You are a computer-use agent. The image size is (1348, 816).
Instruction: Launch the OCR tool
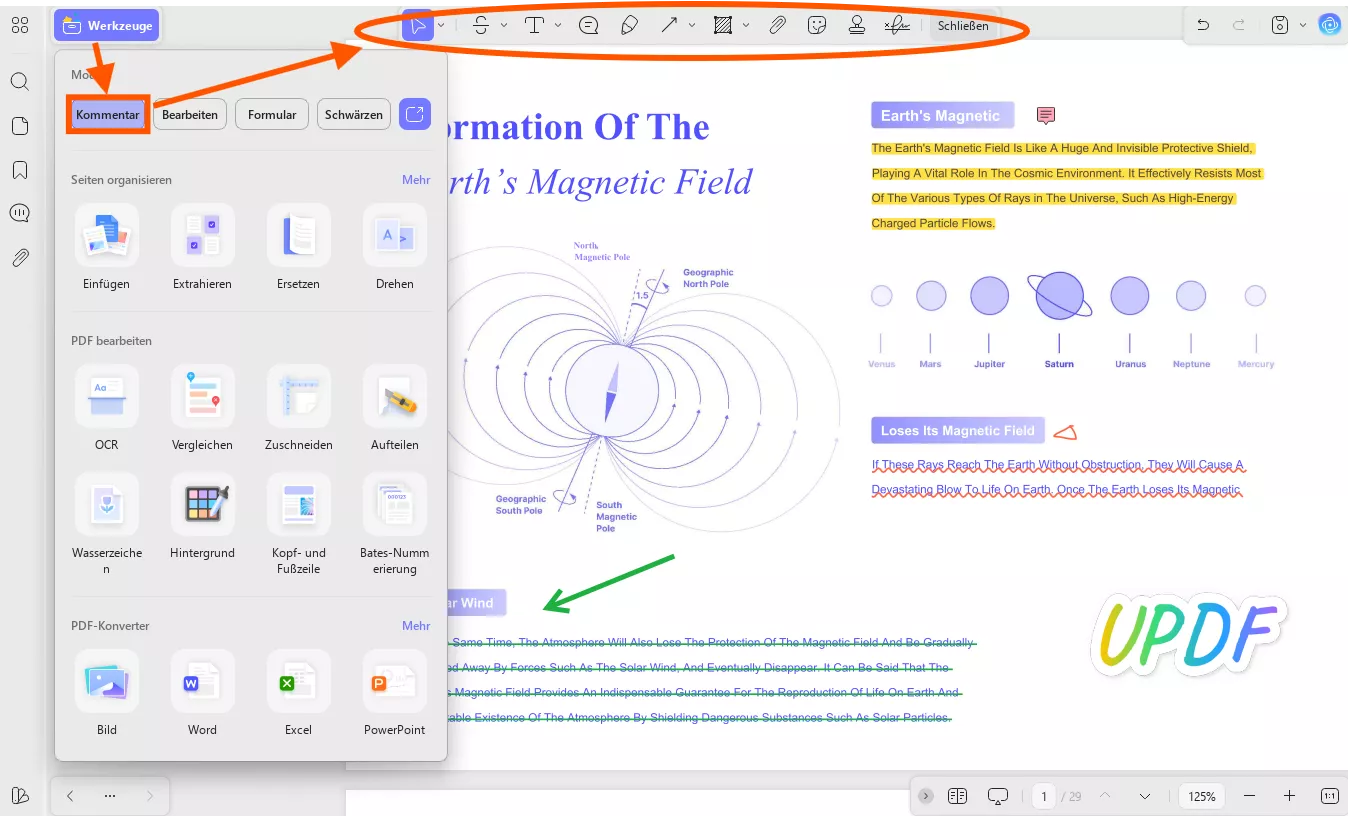tap(107, 408)
